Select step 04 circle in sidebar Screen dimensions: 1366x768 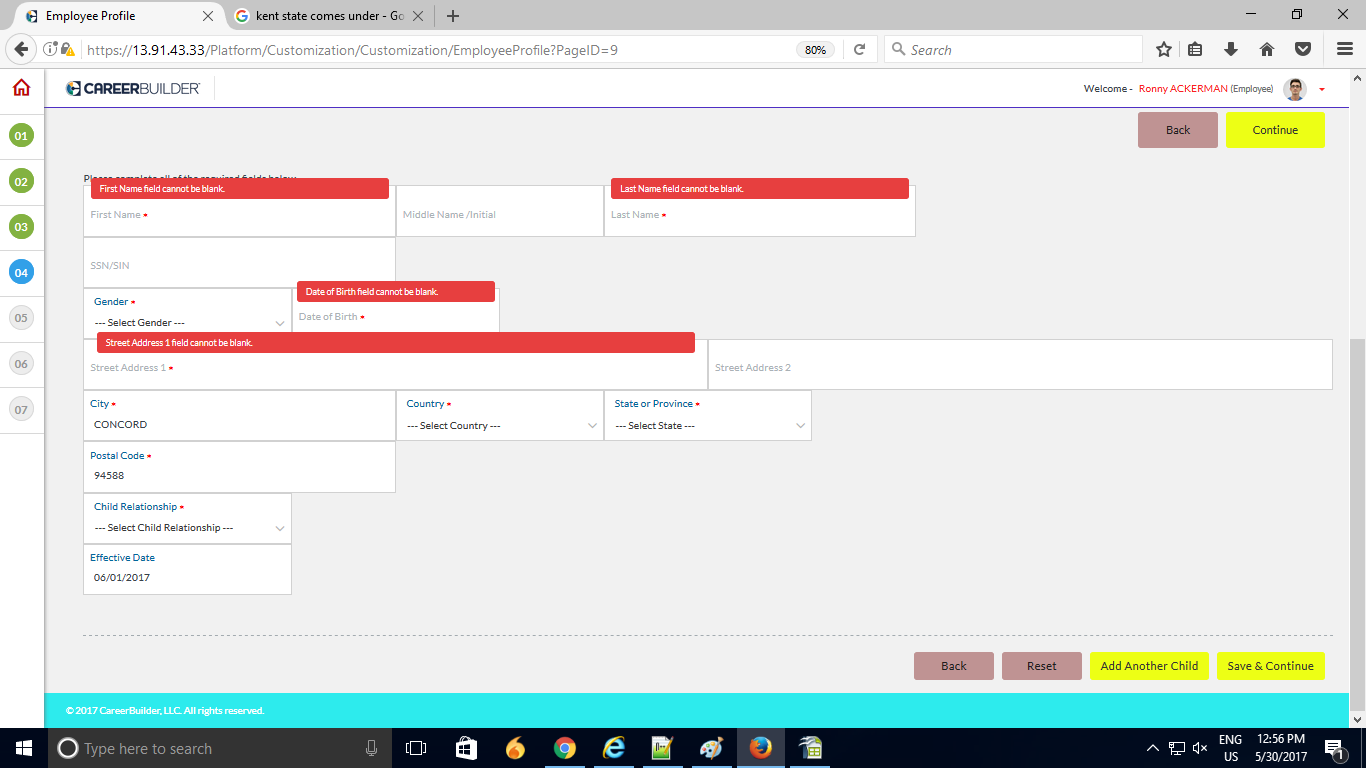tap(21, 272)
